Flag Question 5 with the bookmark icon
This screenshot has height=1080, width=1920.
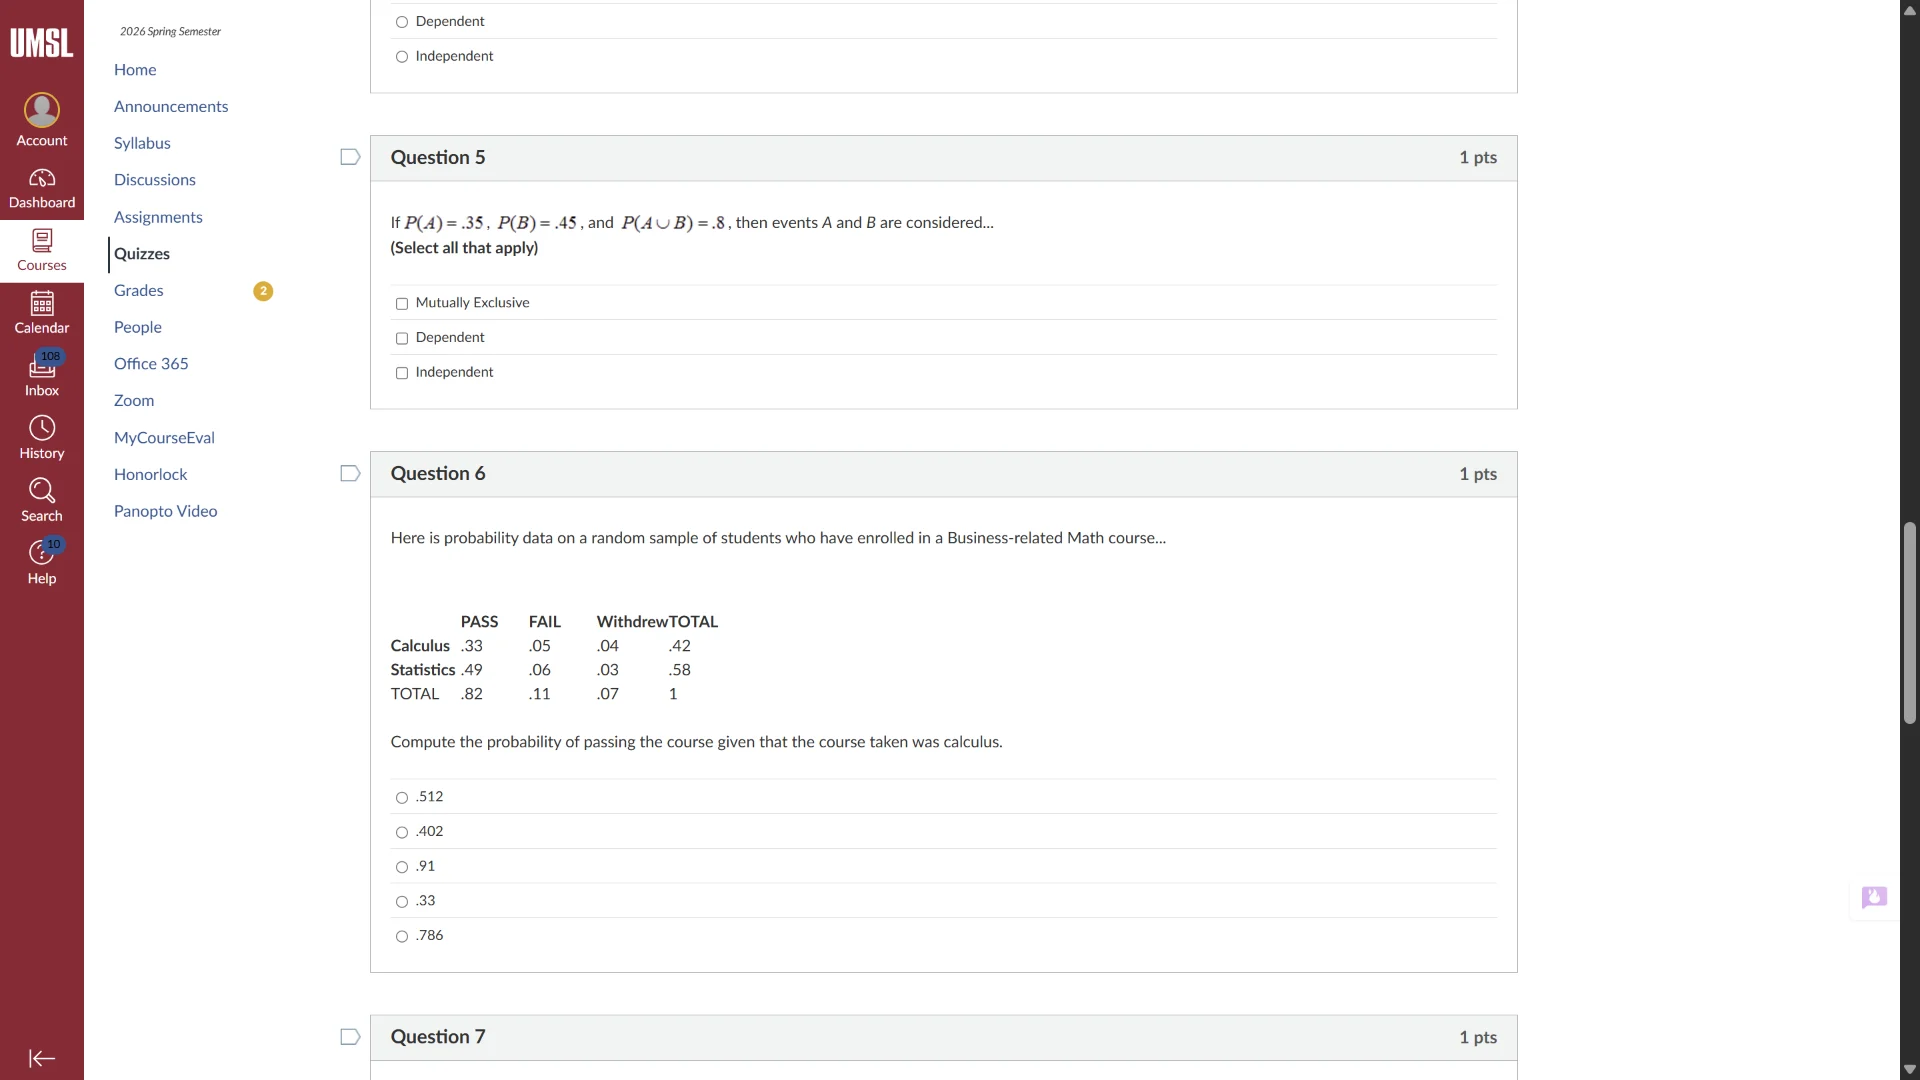click(x=350, y=157)
